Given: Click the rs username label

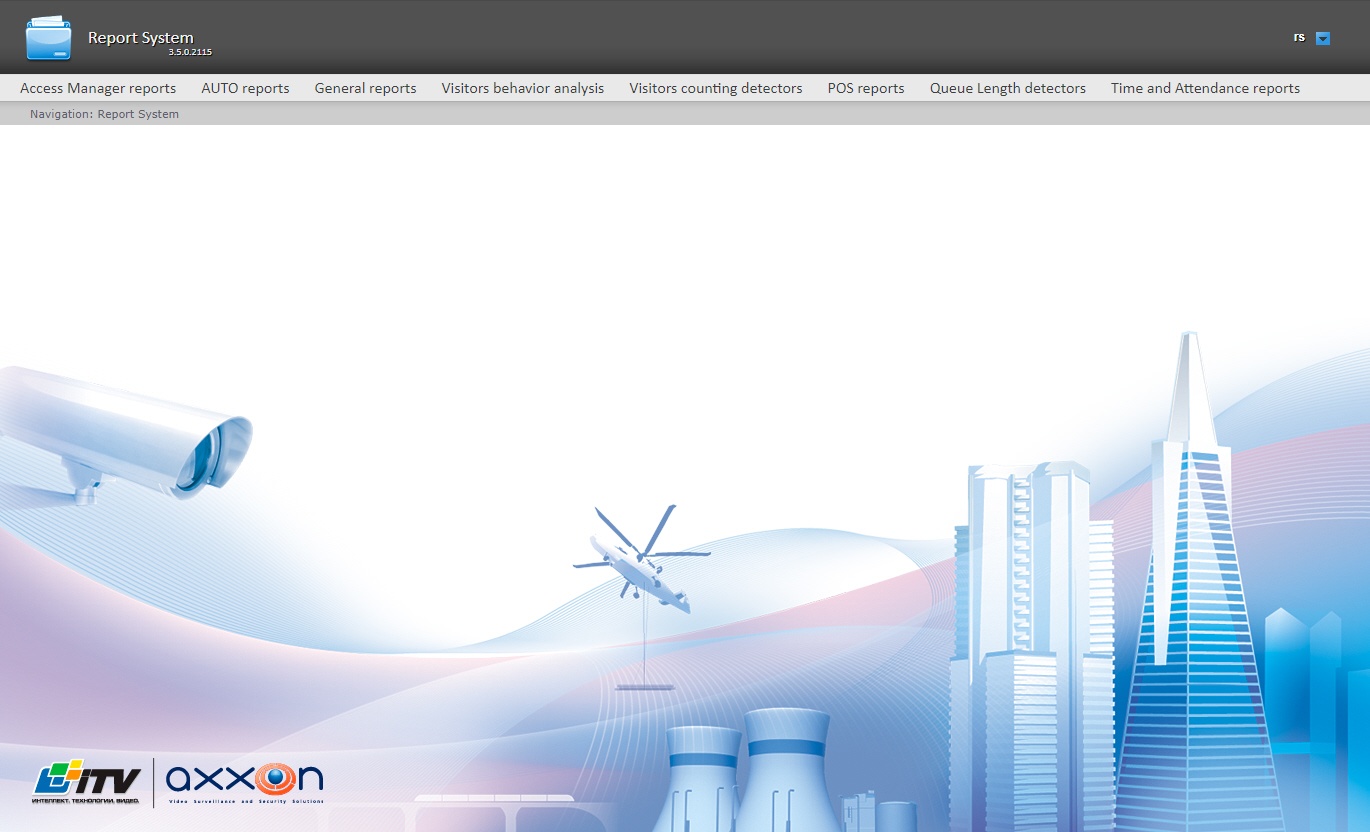Looking at the screenshot, I should point(1299,37).
